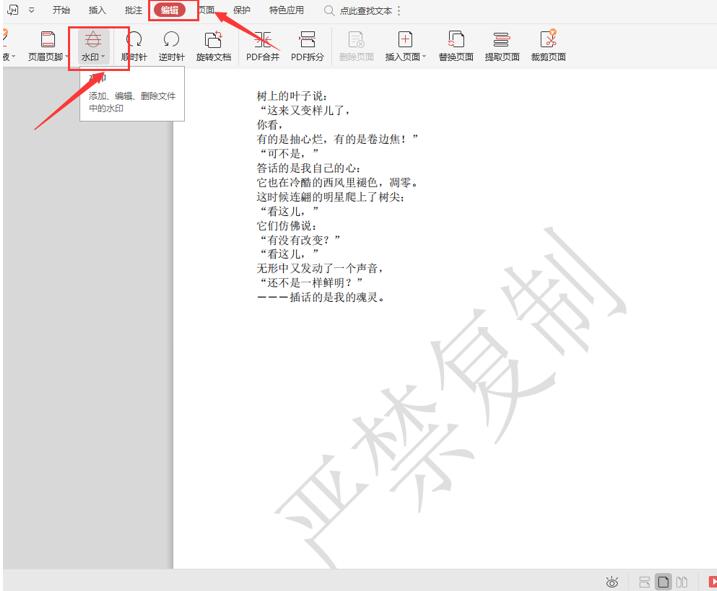This screenshot has width=717, height=591.
Task: Select single page view icon
Action: point(663,582)
